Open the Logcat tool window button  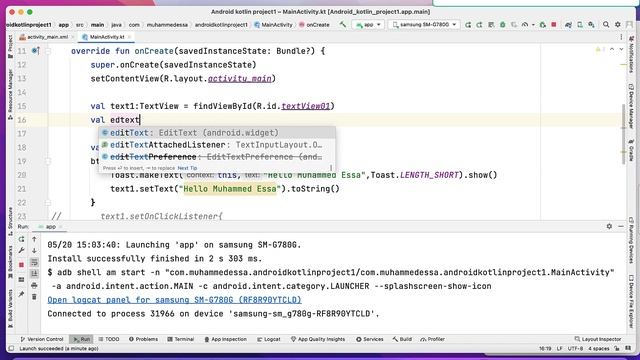point(269,339)
